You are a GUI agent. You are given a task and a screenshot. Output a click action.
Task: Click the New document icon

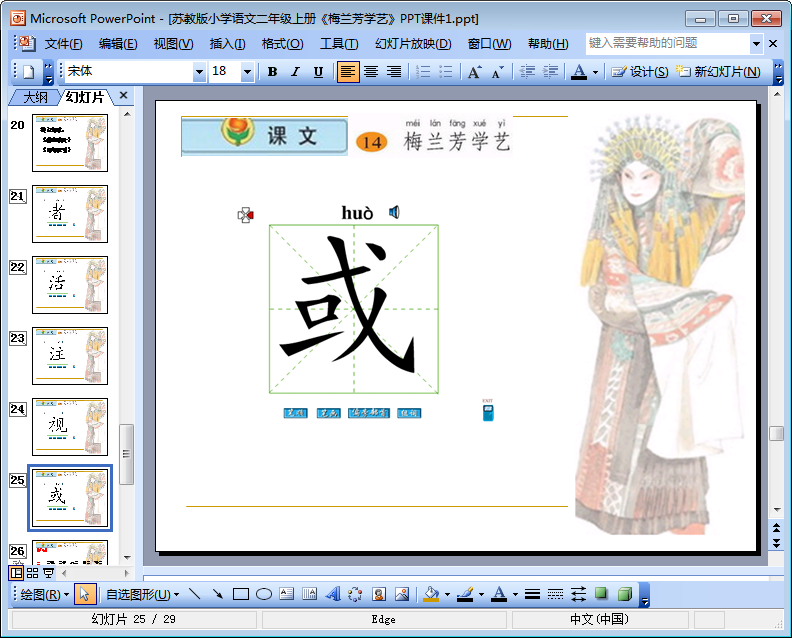click(x=29, y=72)
